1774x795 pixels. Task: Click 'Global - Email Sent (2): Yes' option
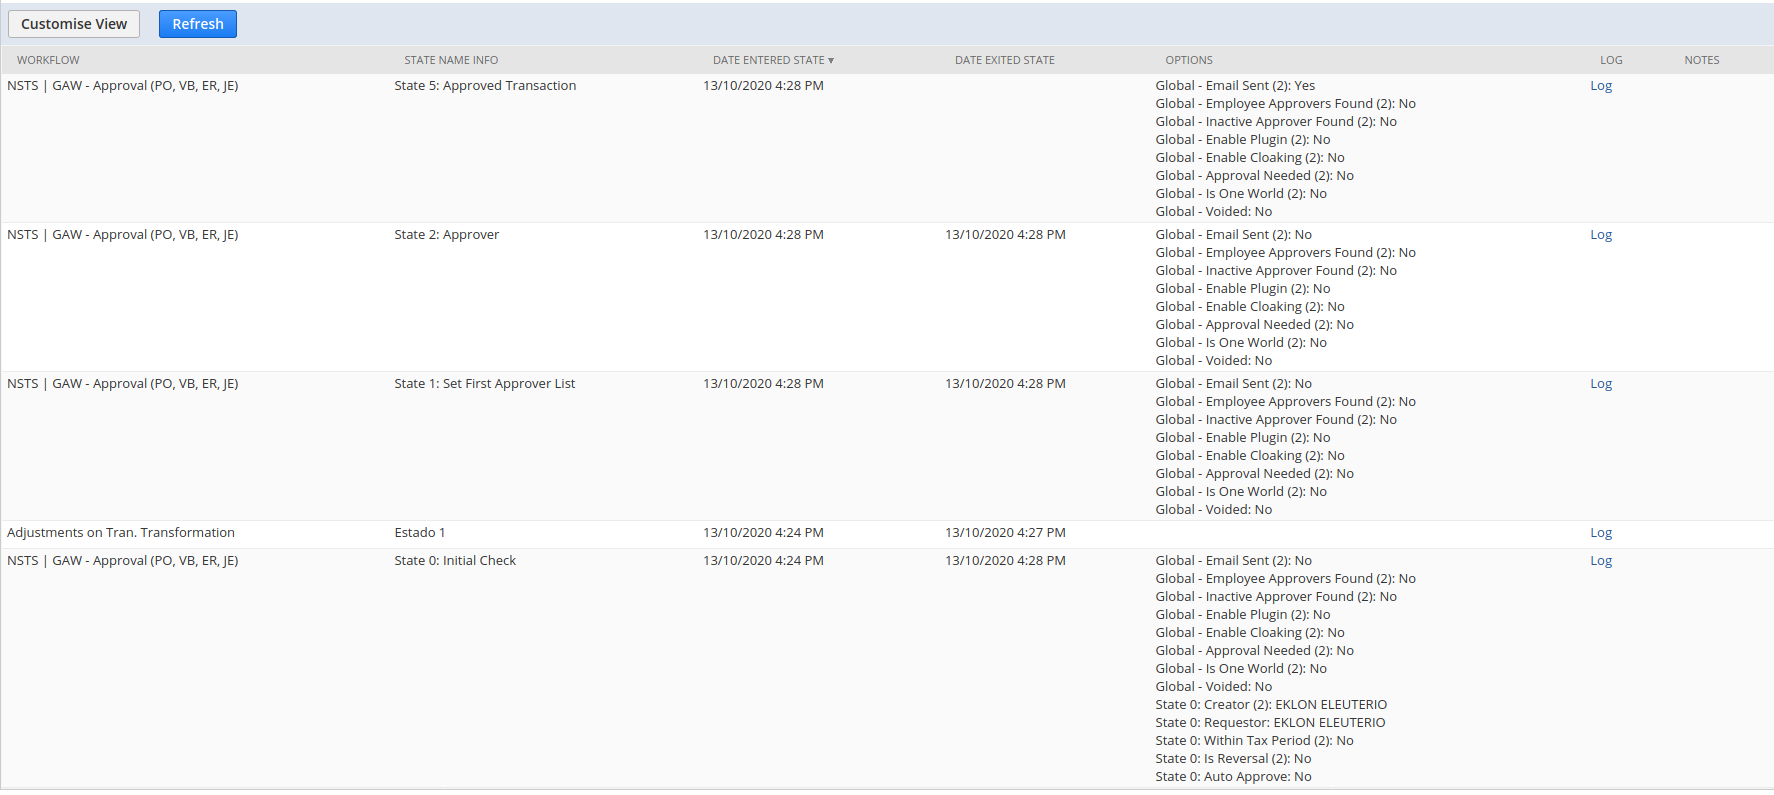pyautogui.click(x=1235, y=86)
